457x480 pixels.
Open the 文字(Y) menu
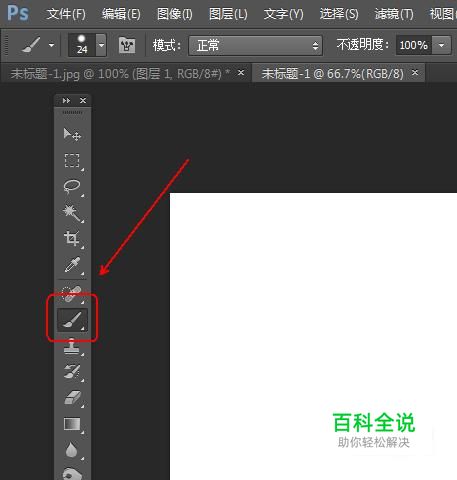pyautogui.click(x=284, y=14)
